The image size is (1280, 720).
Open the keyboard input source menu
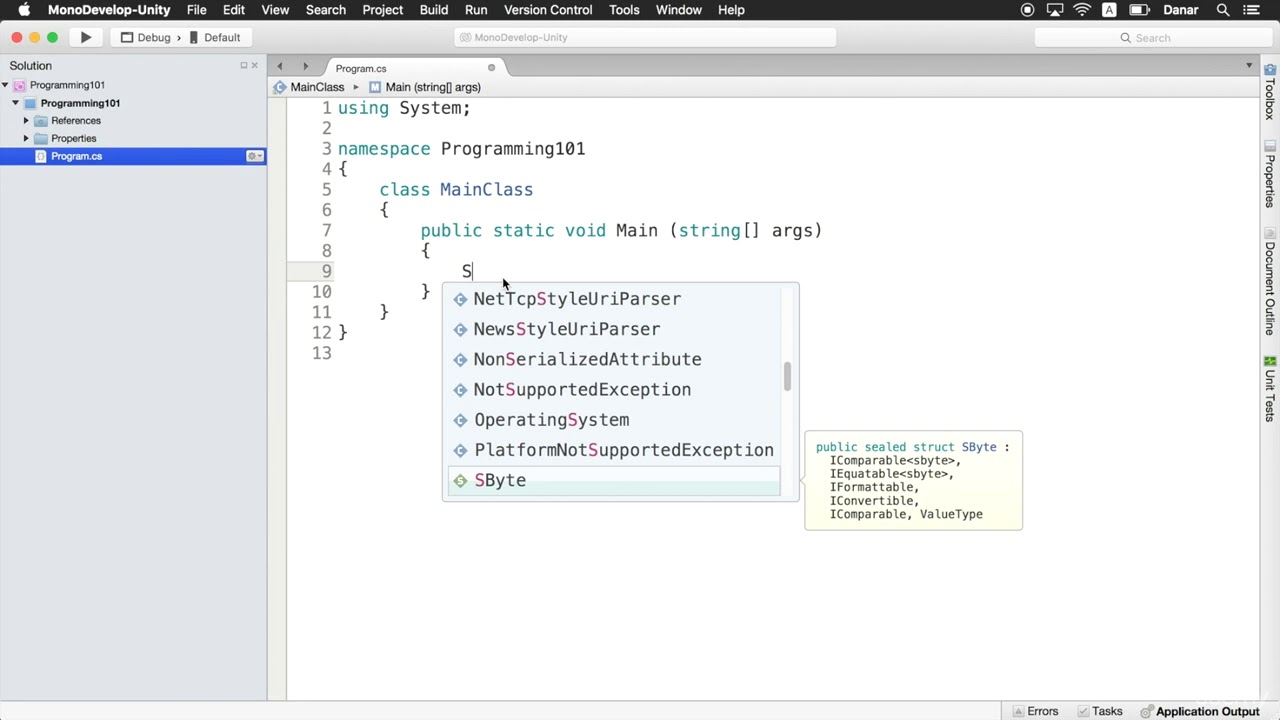(1109, 10)
